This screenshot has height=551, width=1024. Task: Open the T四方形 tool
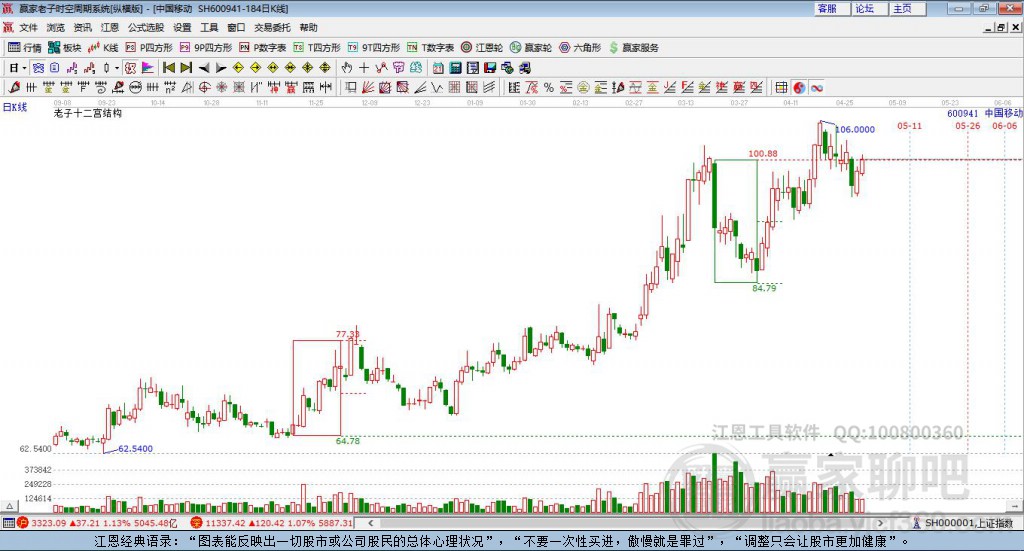(x=317, y=48)
